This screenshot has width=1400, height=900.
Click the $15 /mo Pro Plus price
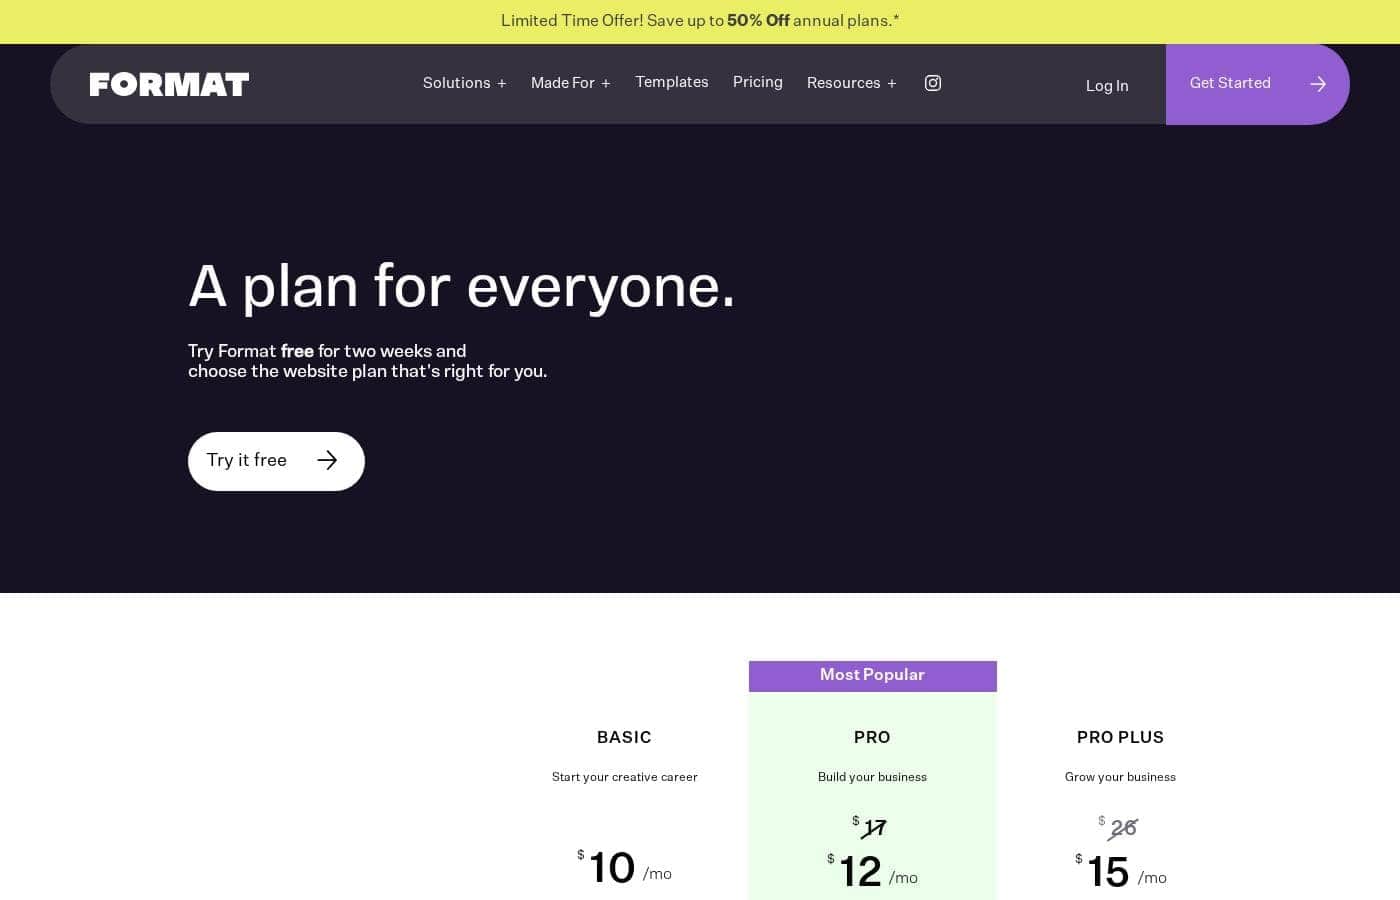pos(1120,872)
